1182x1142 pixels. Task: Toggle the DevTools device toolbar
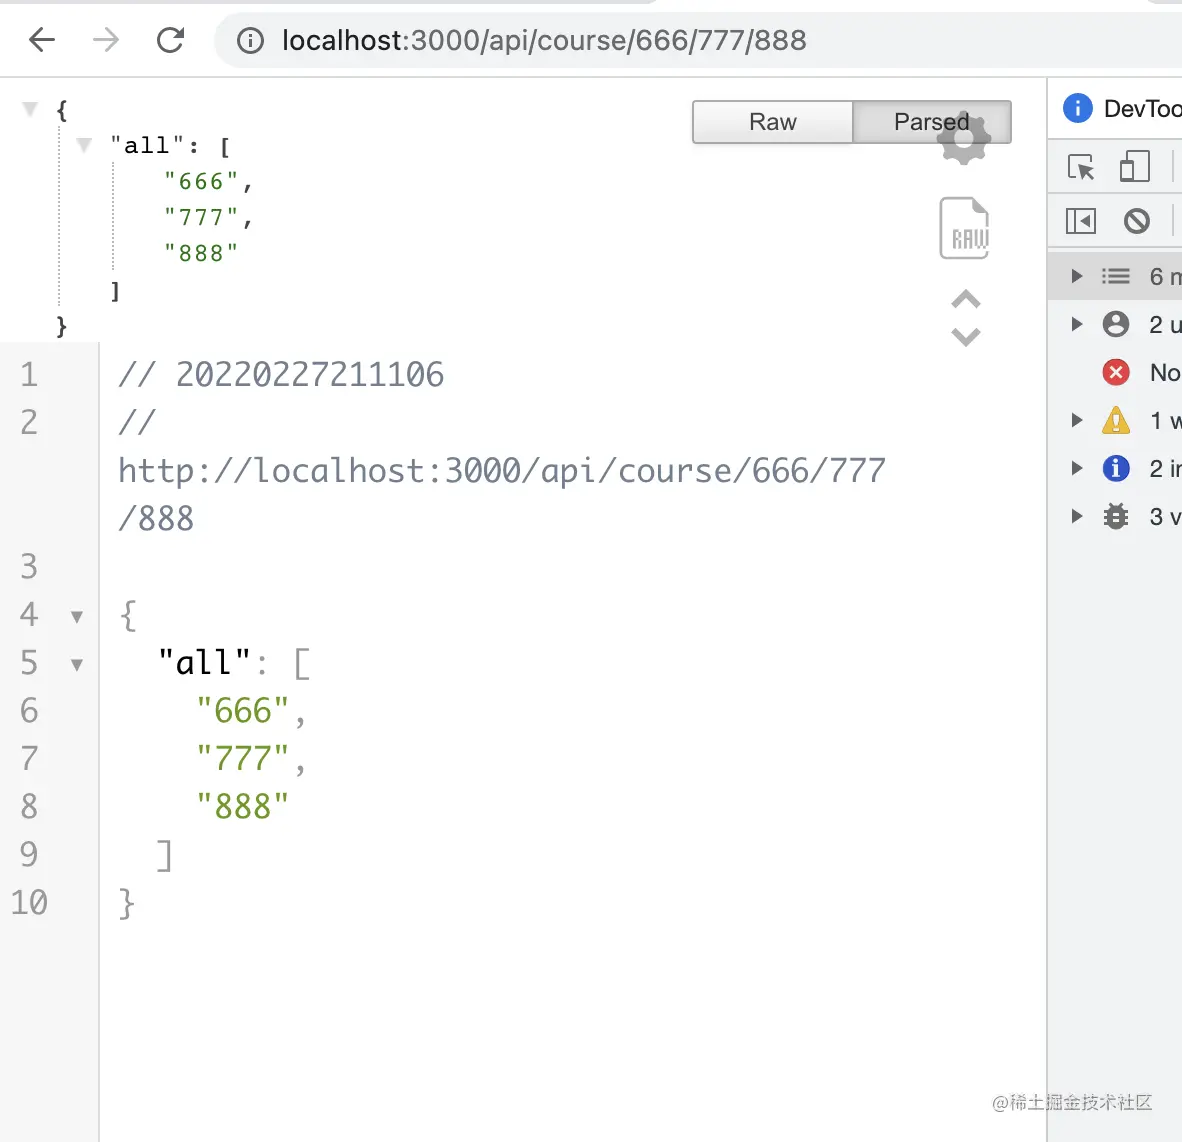pyautogui.click(x=1135, y=167)
